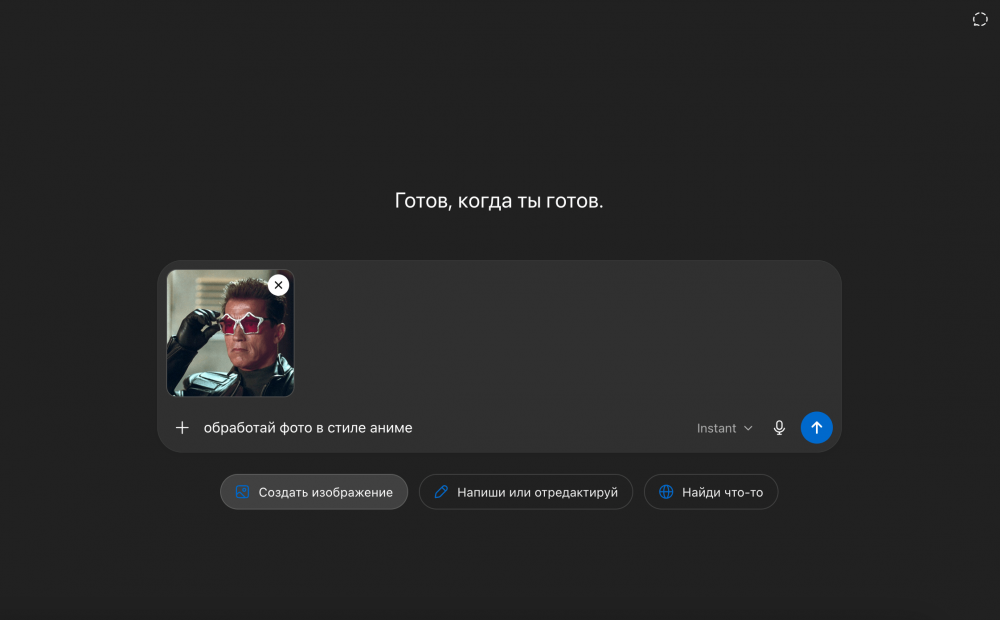1000x620 pixels.
Task: Send the message with the blue arrow button
Action: pyautogui.click(x=816, y=427)
